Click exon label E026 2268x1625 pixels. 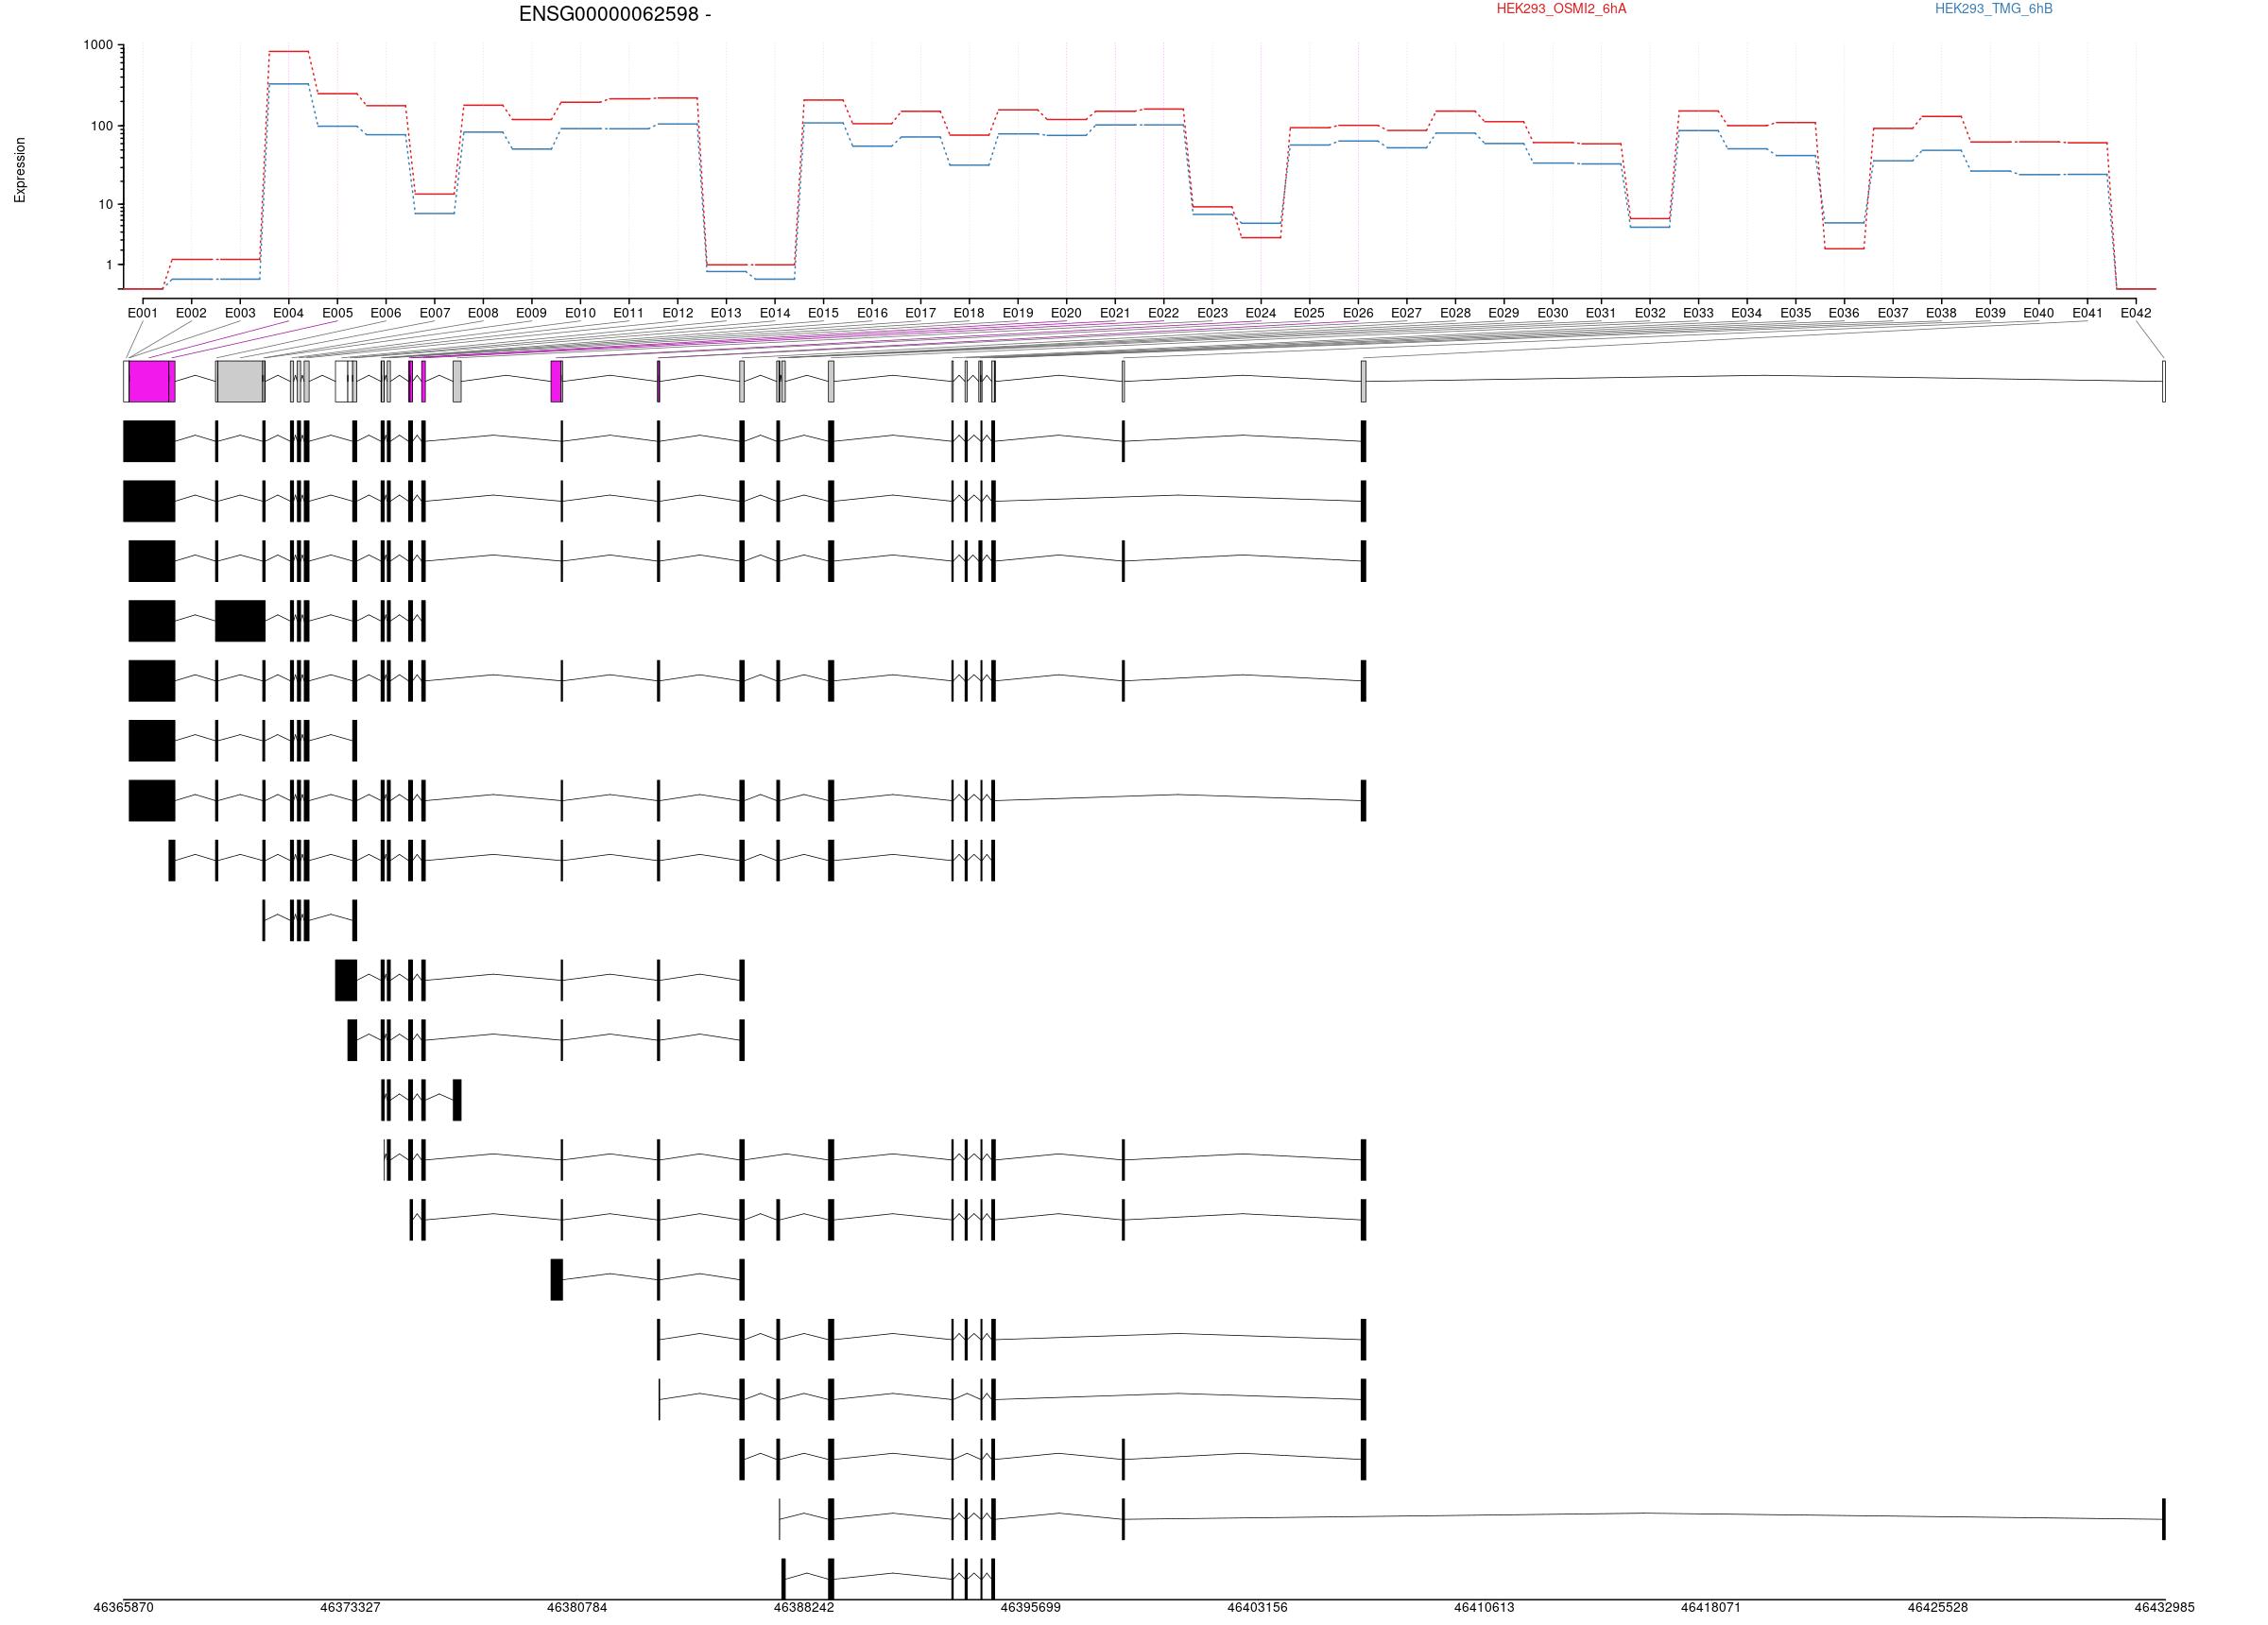1358,313
